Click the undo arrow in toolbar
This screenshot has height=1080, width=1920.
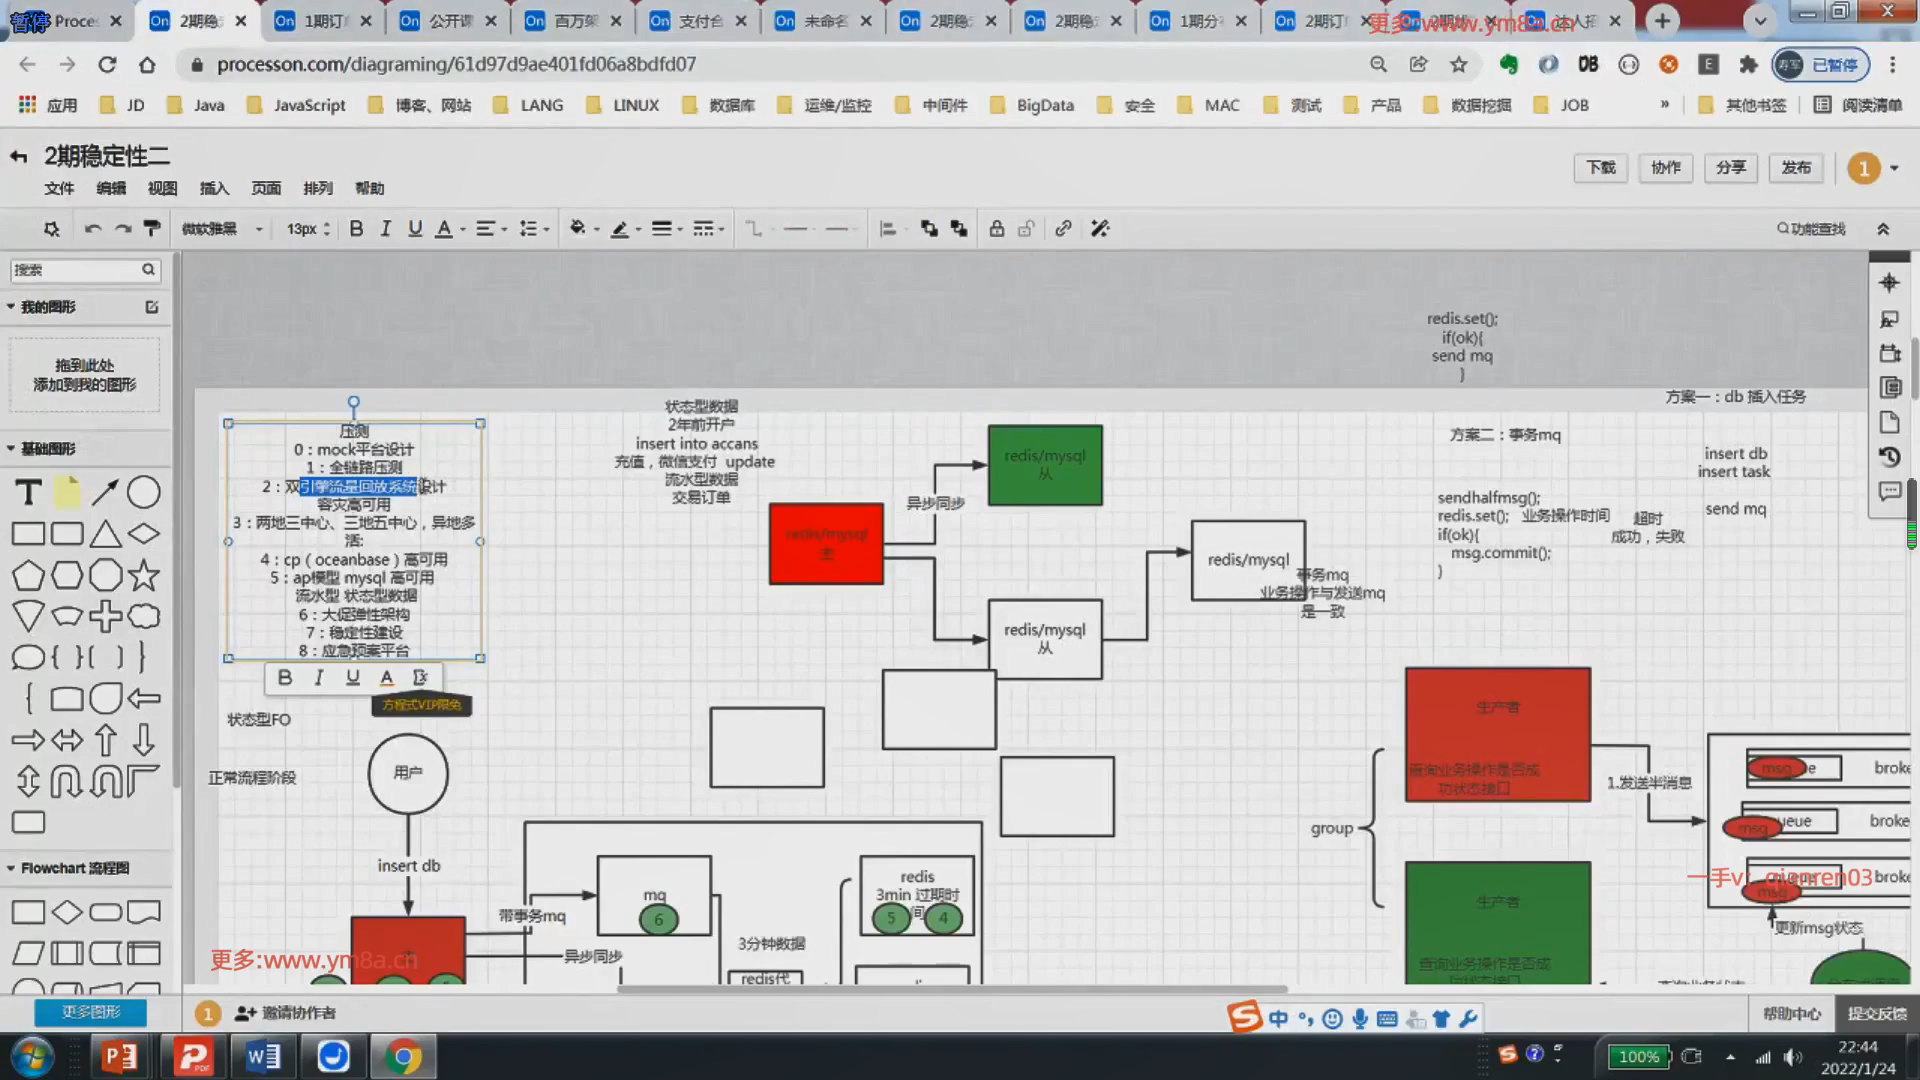(93, 229)
